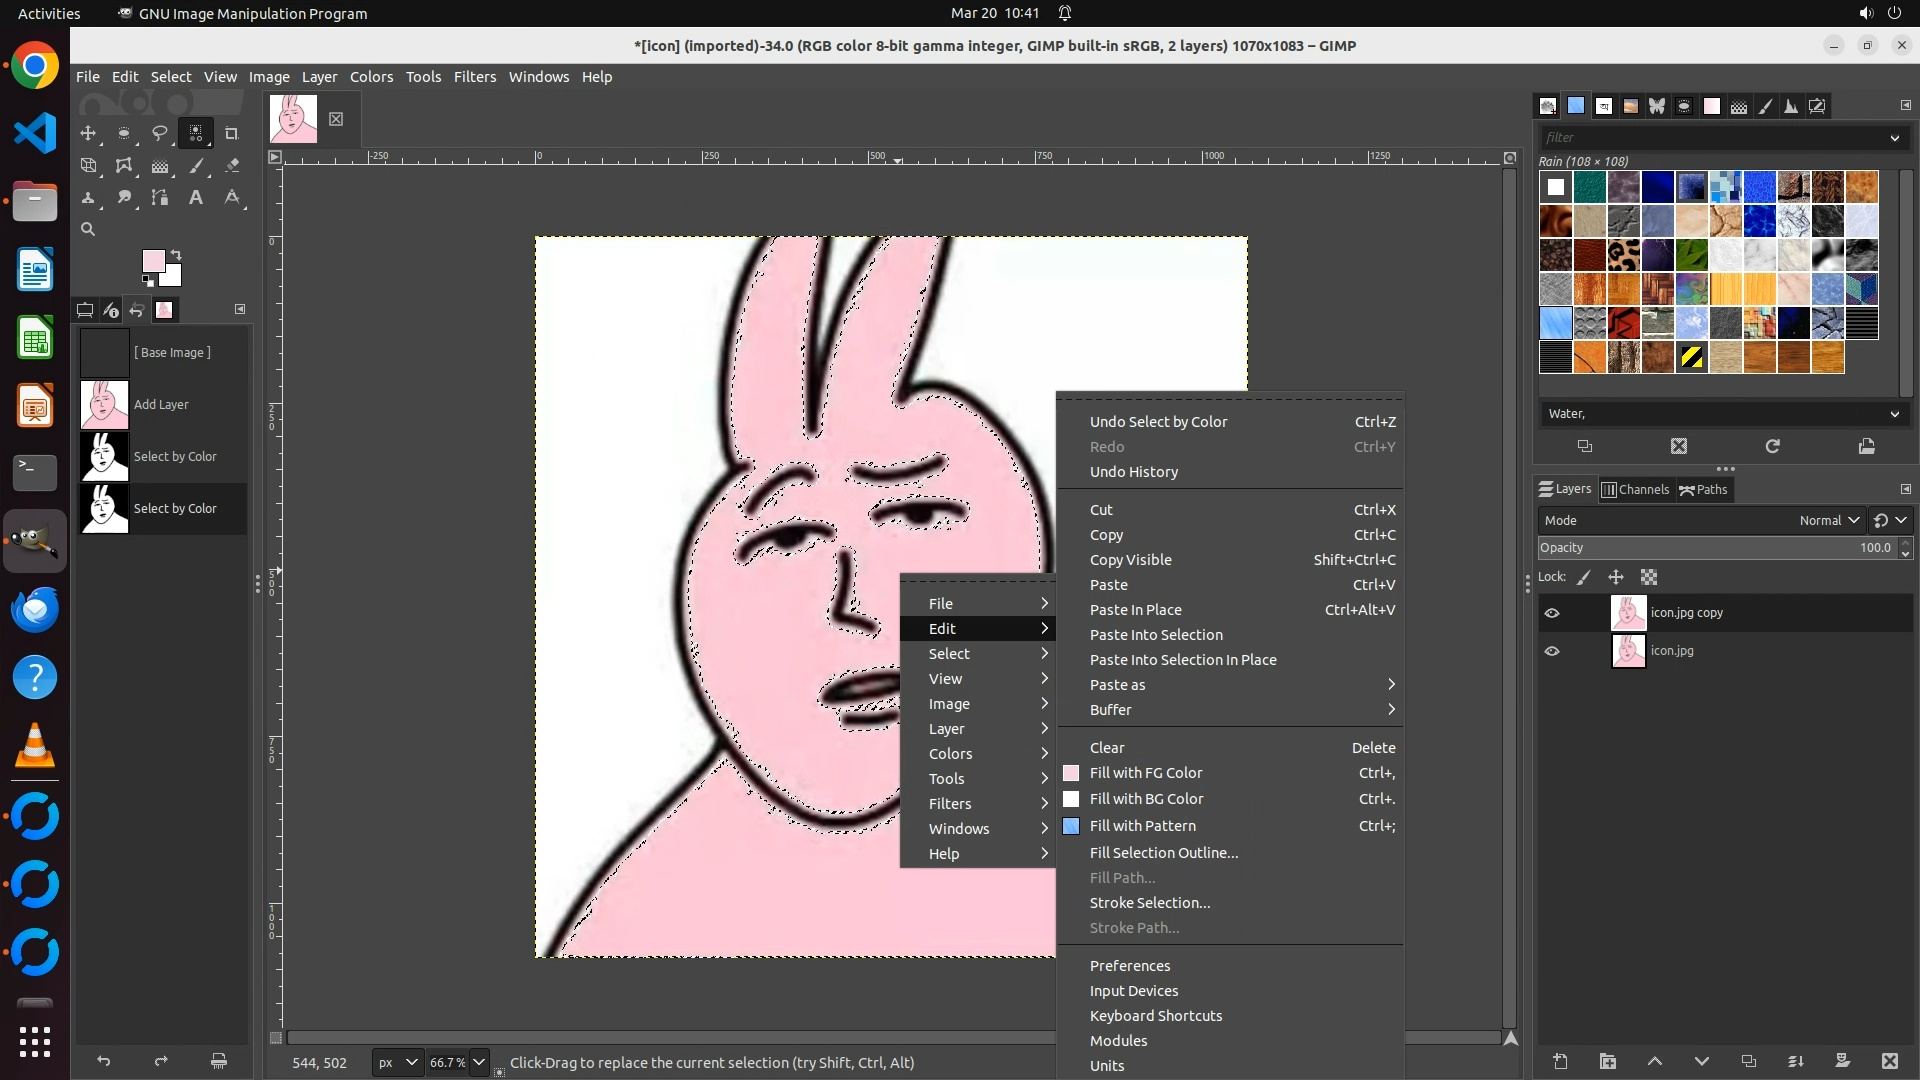Viewport: 1920px width, 1080px height.
Task: Select the Free Select lasso tool
Action: click(160, 133)
